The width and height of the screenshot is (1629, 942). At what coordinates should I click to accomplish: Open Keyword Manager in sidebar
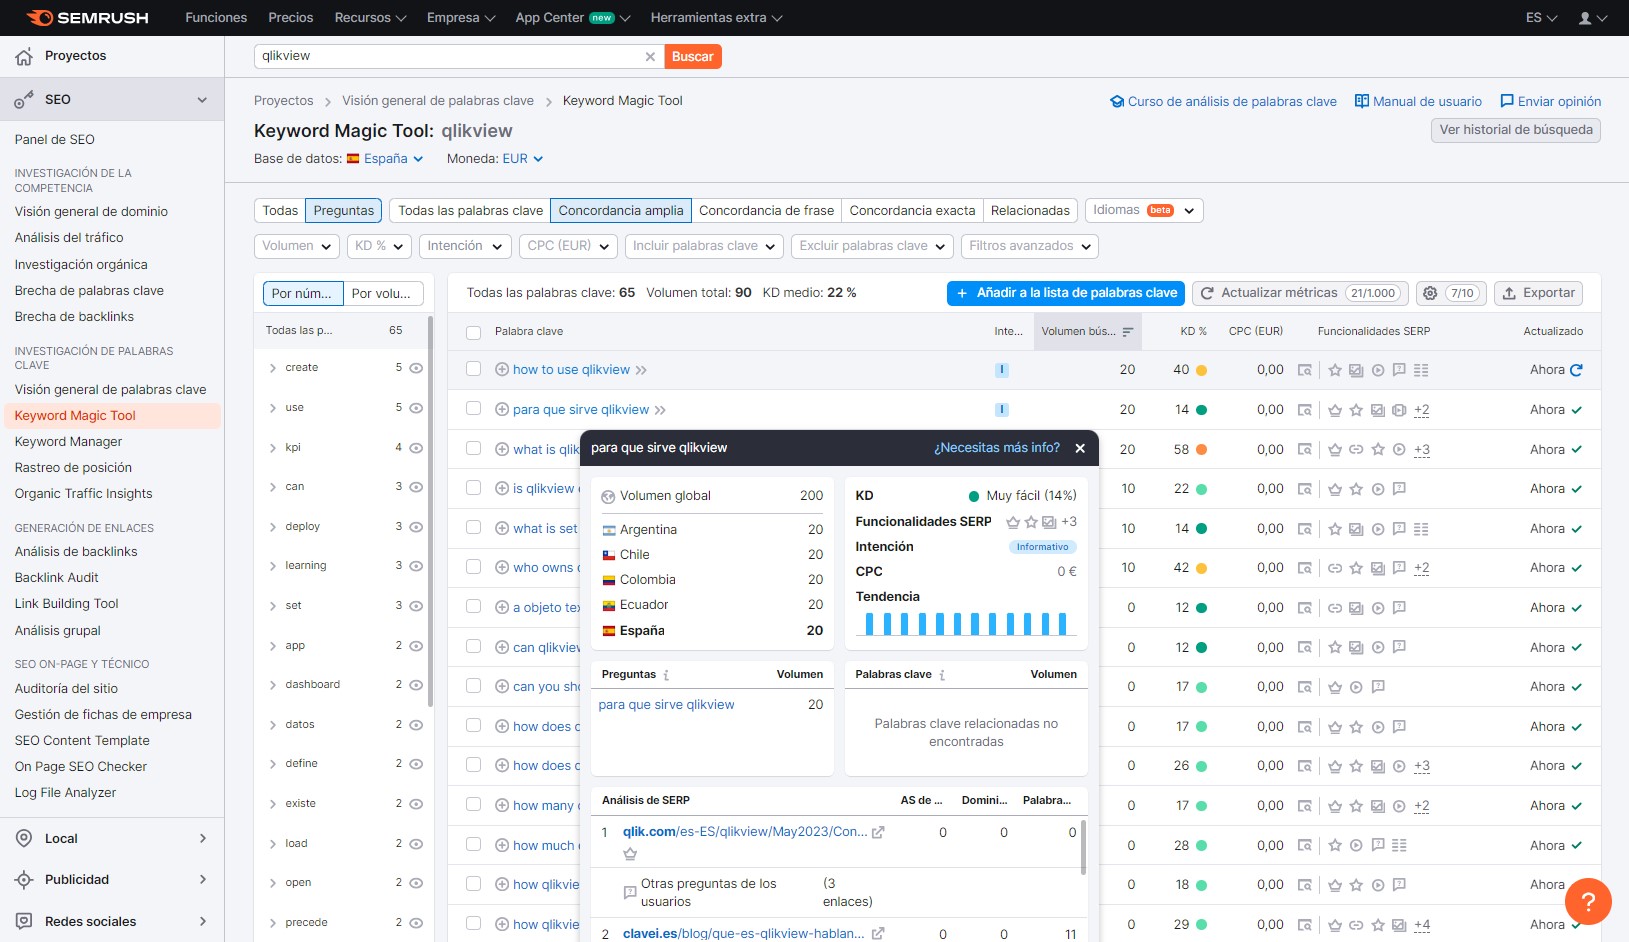pos(69,442)
